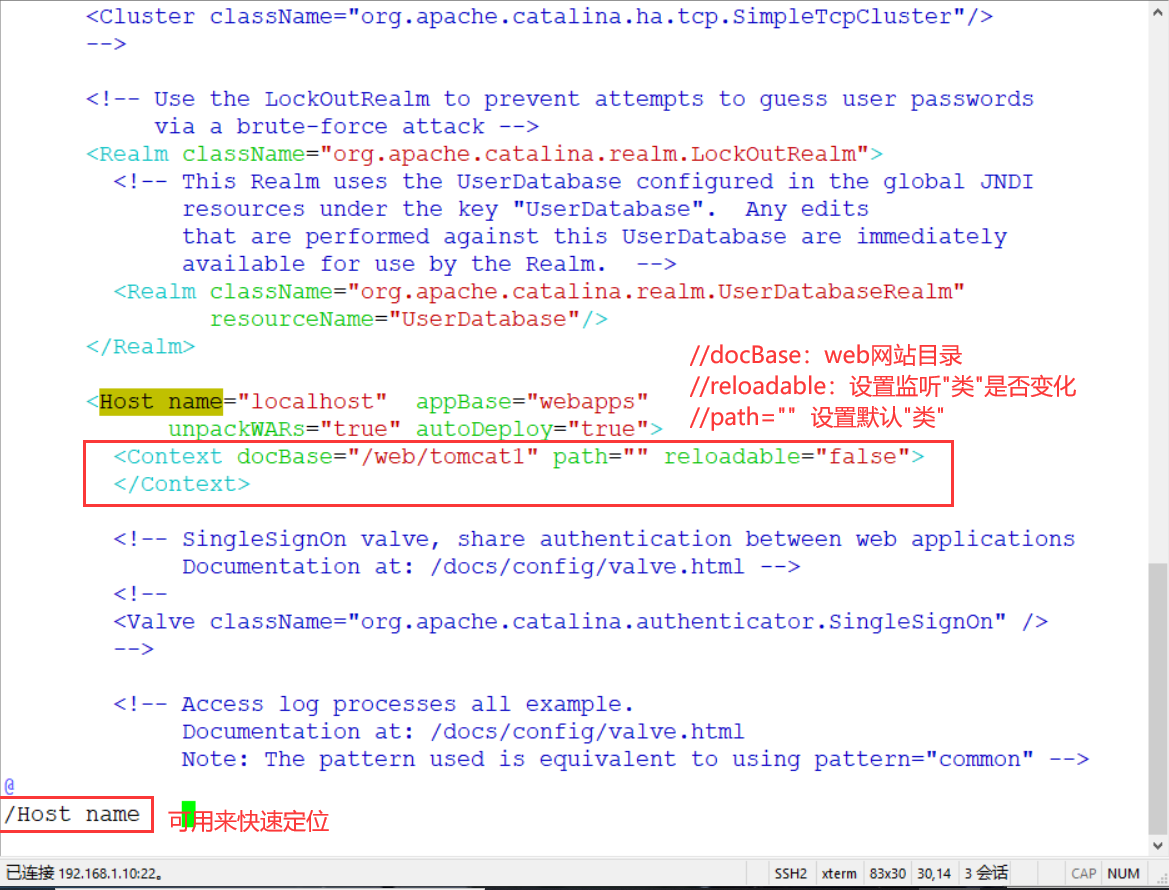Click the NUM indicator in status bar

click(x=1123, y=874)
